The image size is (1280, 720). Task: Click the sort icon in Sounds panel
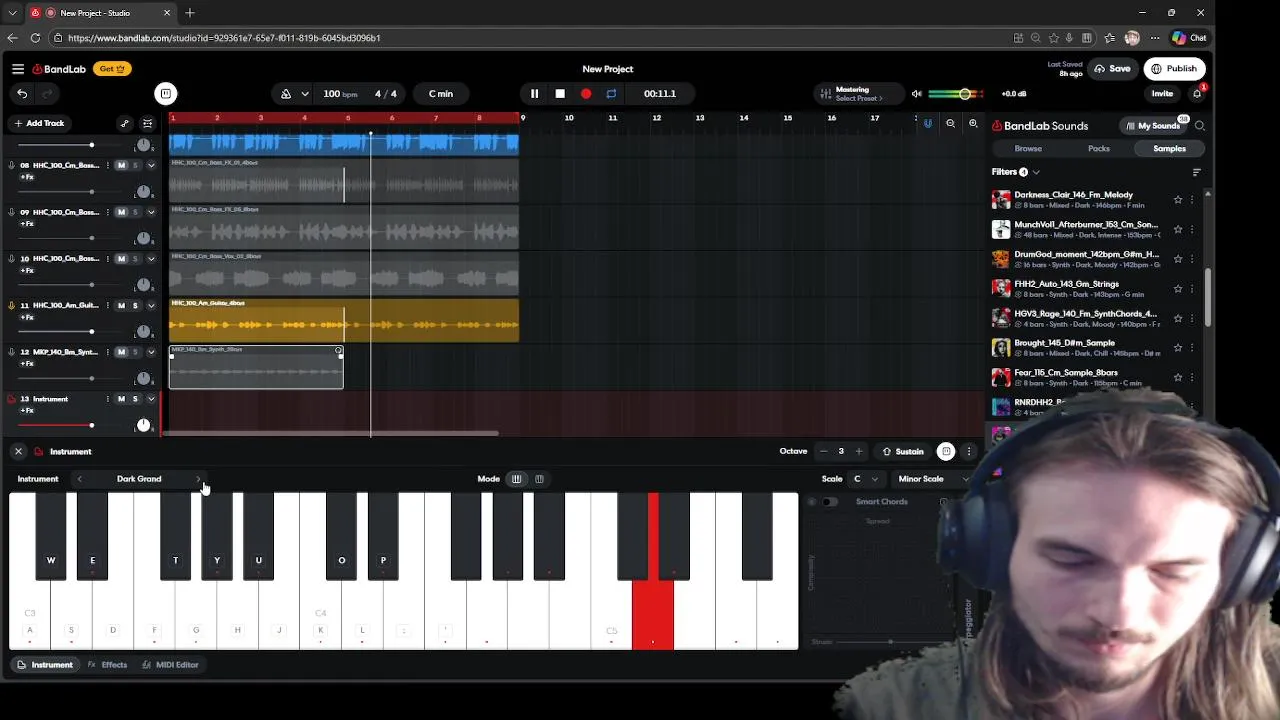click(x=1196, y=172)
